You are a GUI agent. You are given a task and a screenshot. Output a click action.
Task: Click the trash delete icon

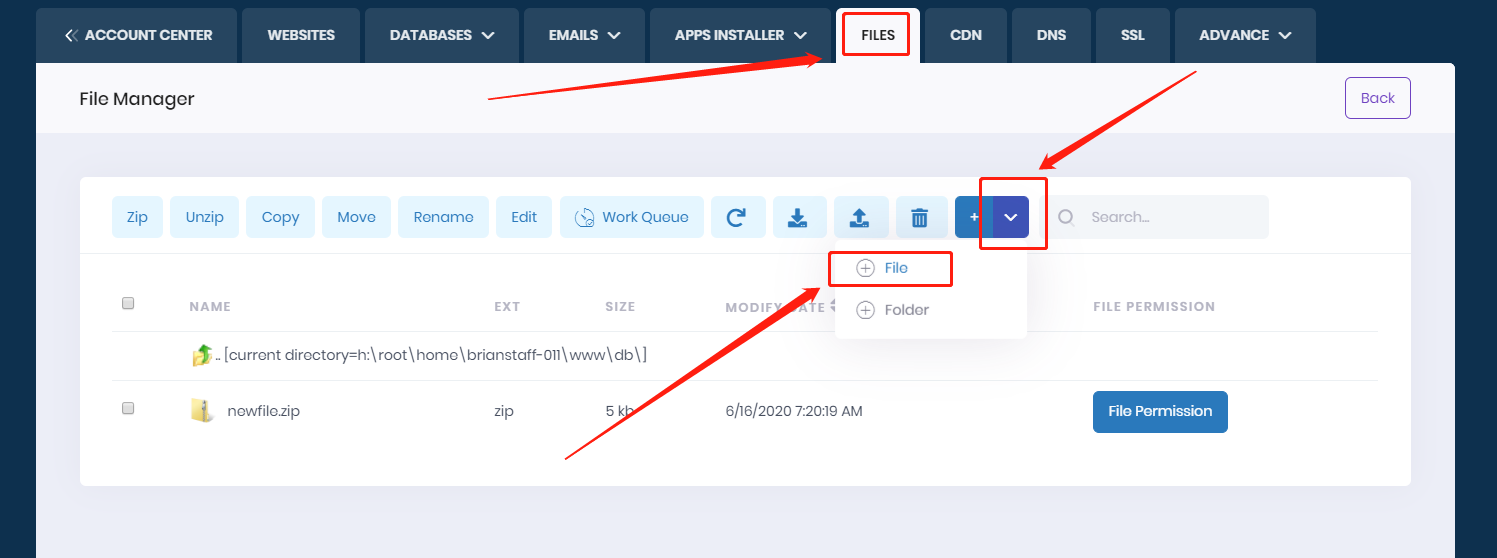coord(920,217)
